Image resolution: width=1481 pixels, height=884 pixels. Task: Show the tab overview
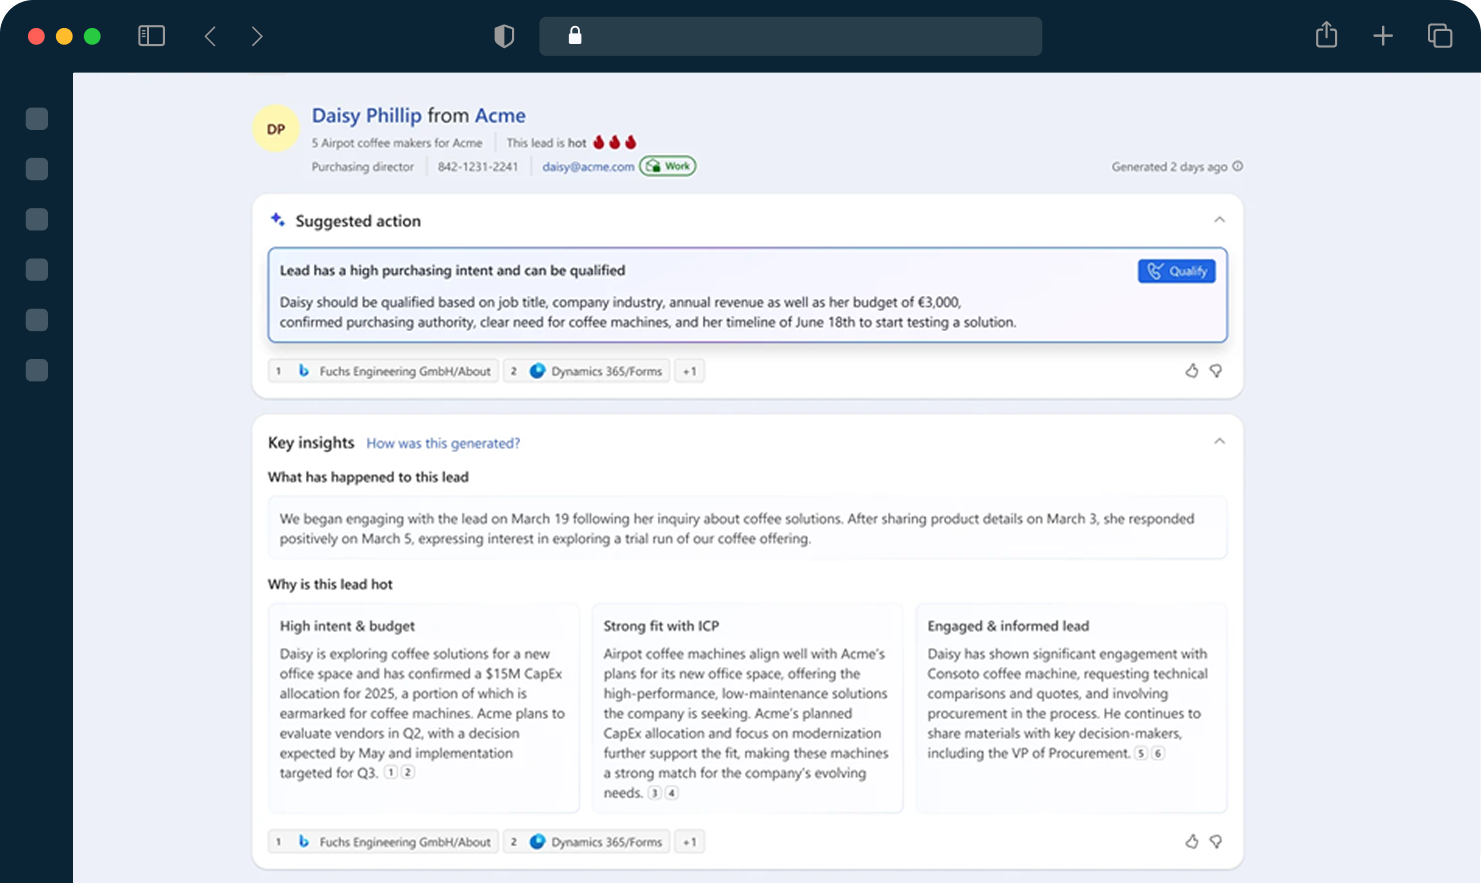1440,36
